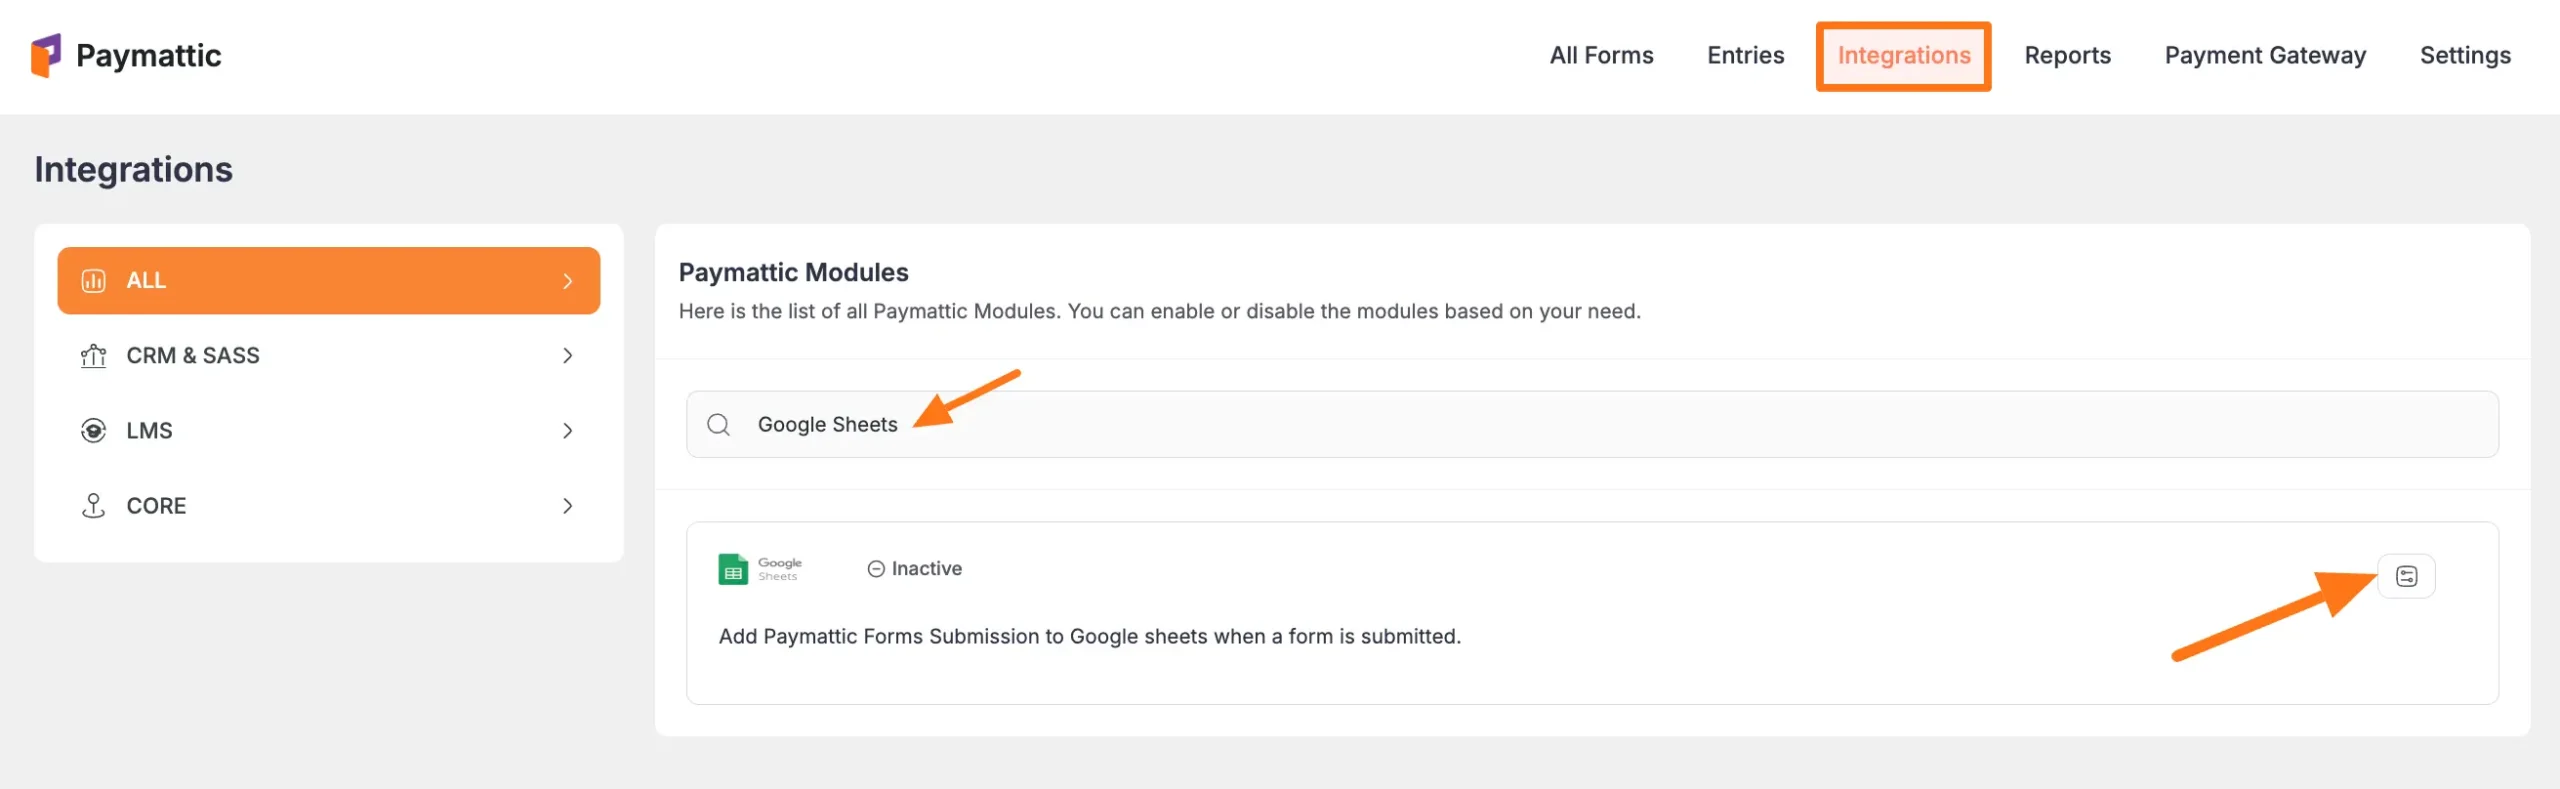Expand the CRM & SASS chevron
Screen dimensions: 2560x789
(567, 356)
